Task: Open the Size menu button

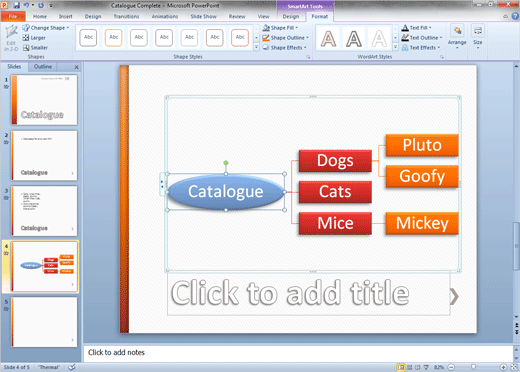Action: pos(478,37)
